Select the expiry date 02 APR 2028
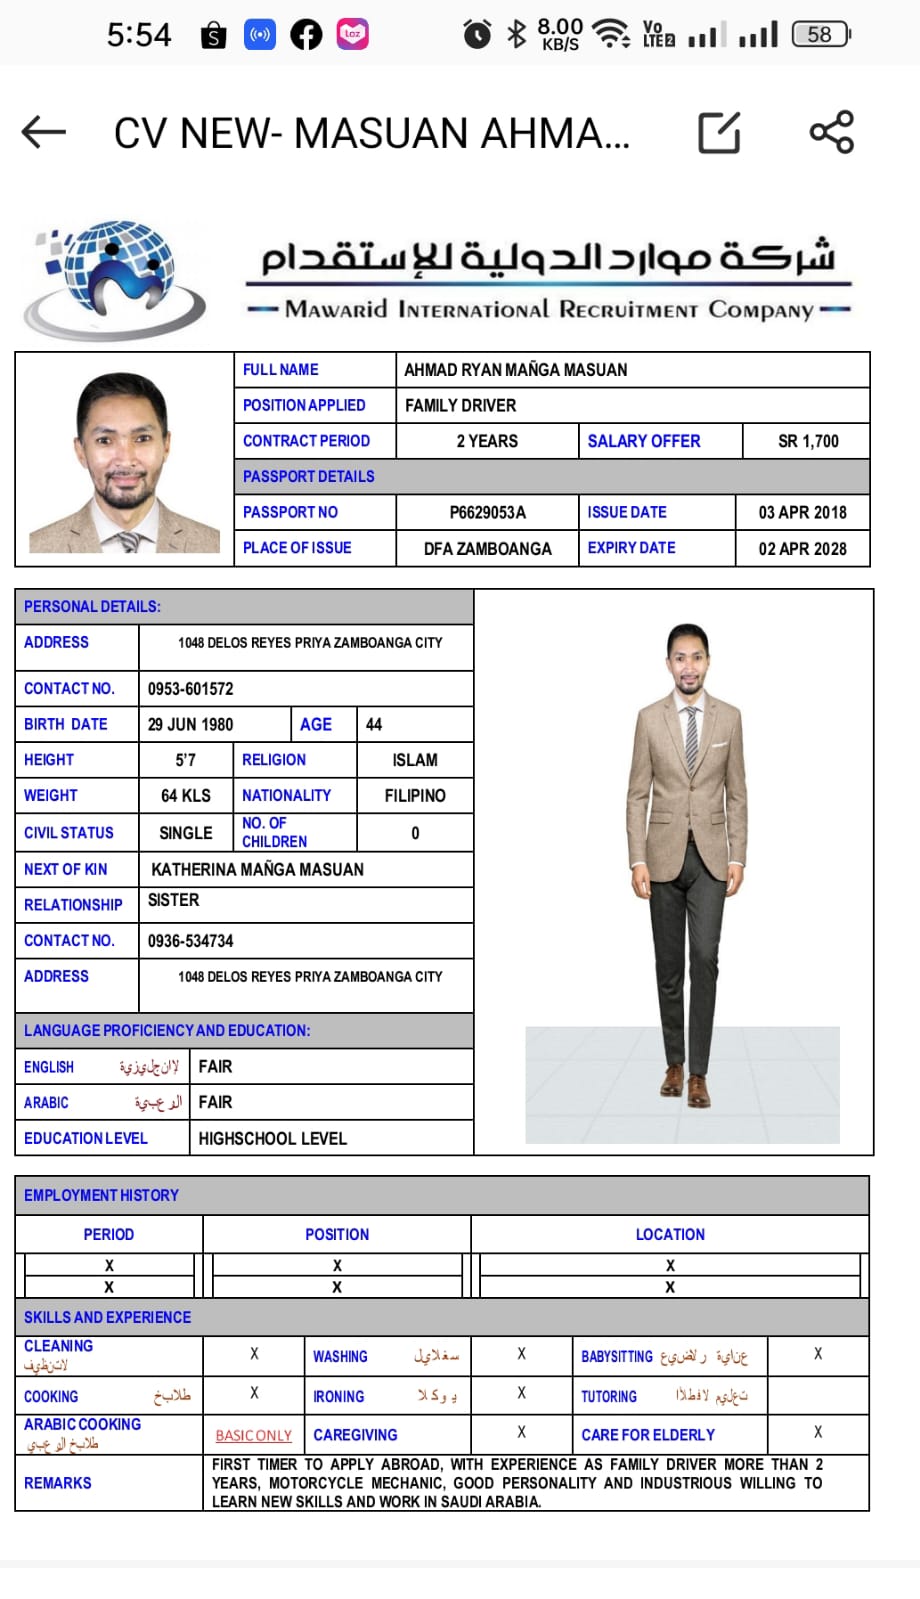This screenshot has width=920, height=1599. 802,549
